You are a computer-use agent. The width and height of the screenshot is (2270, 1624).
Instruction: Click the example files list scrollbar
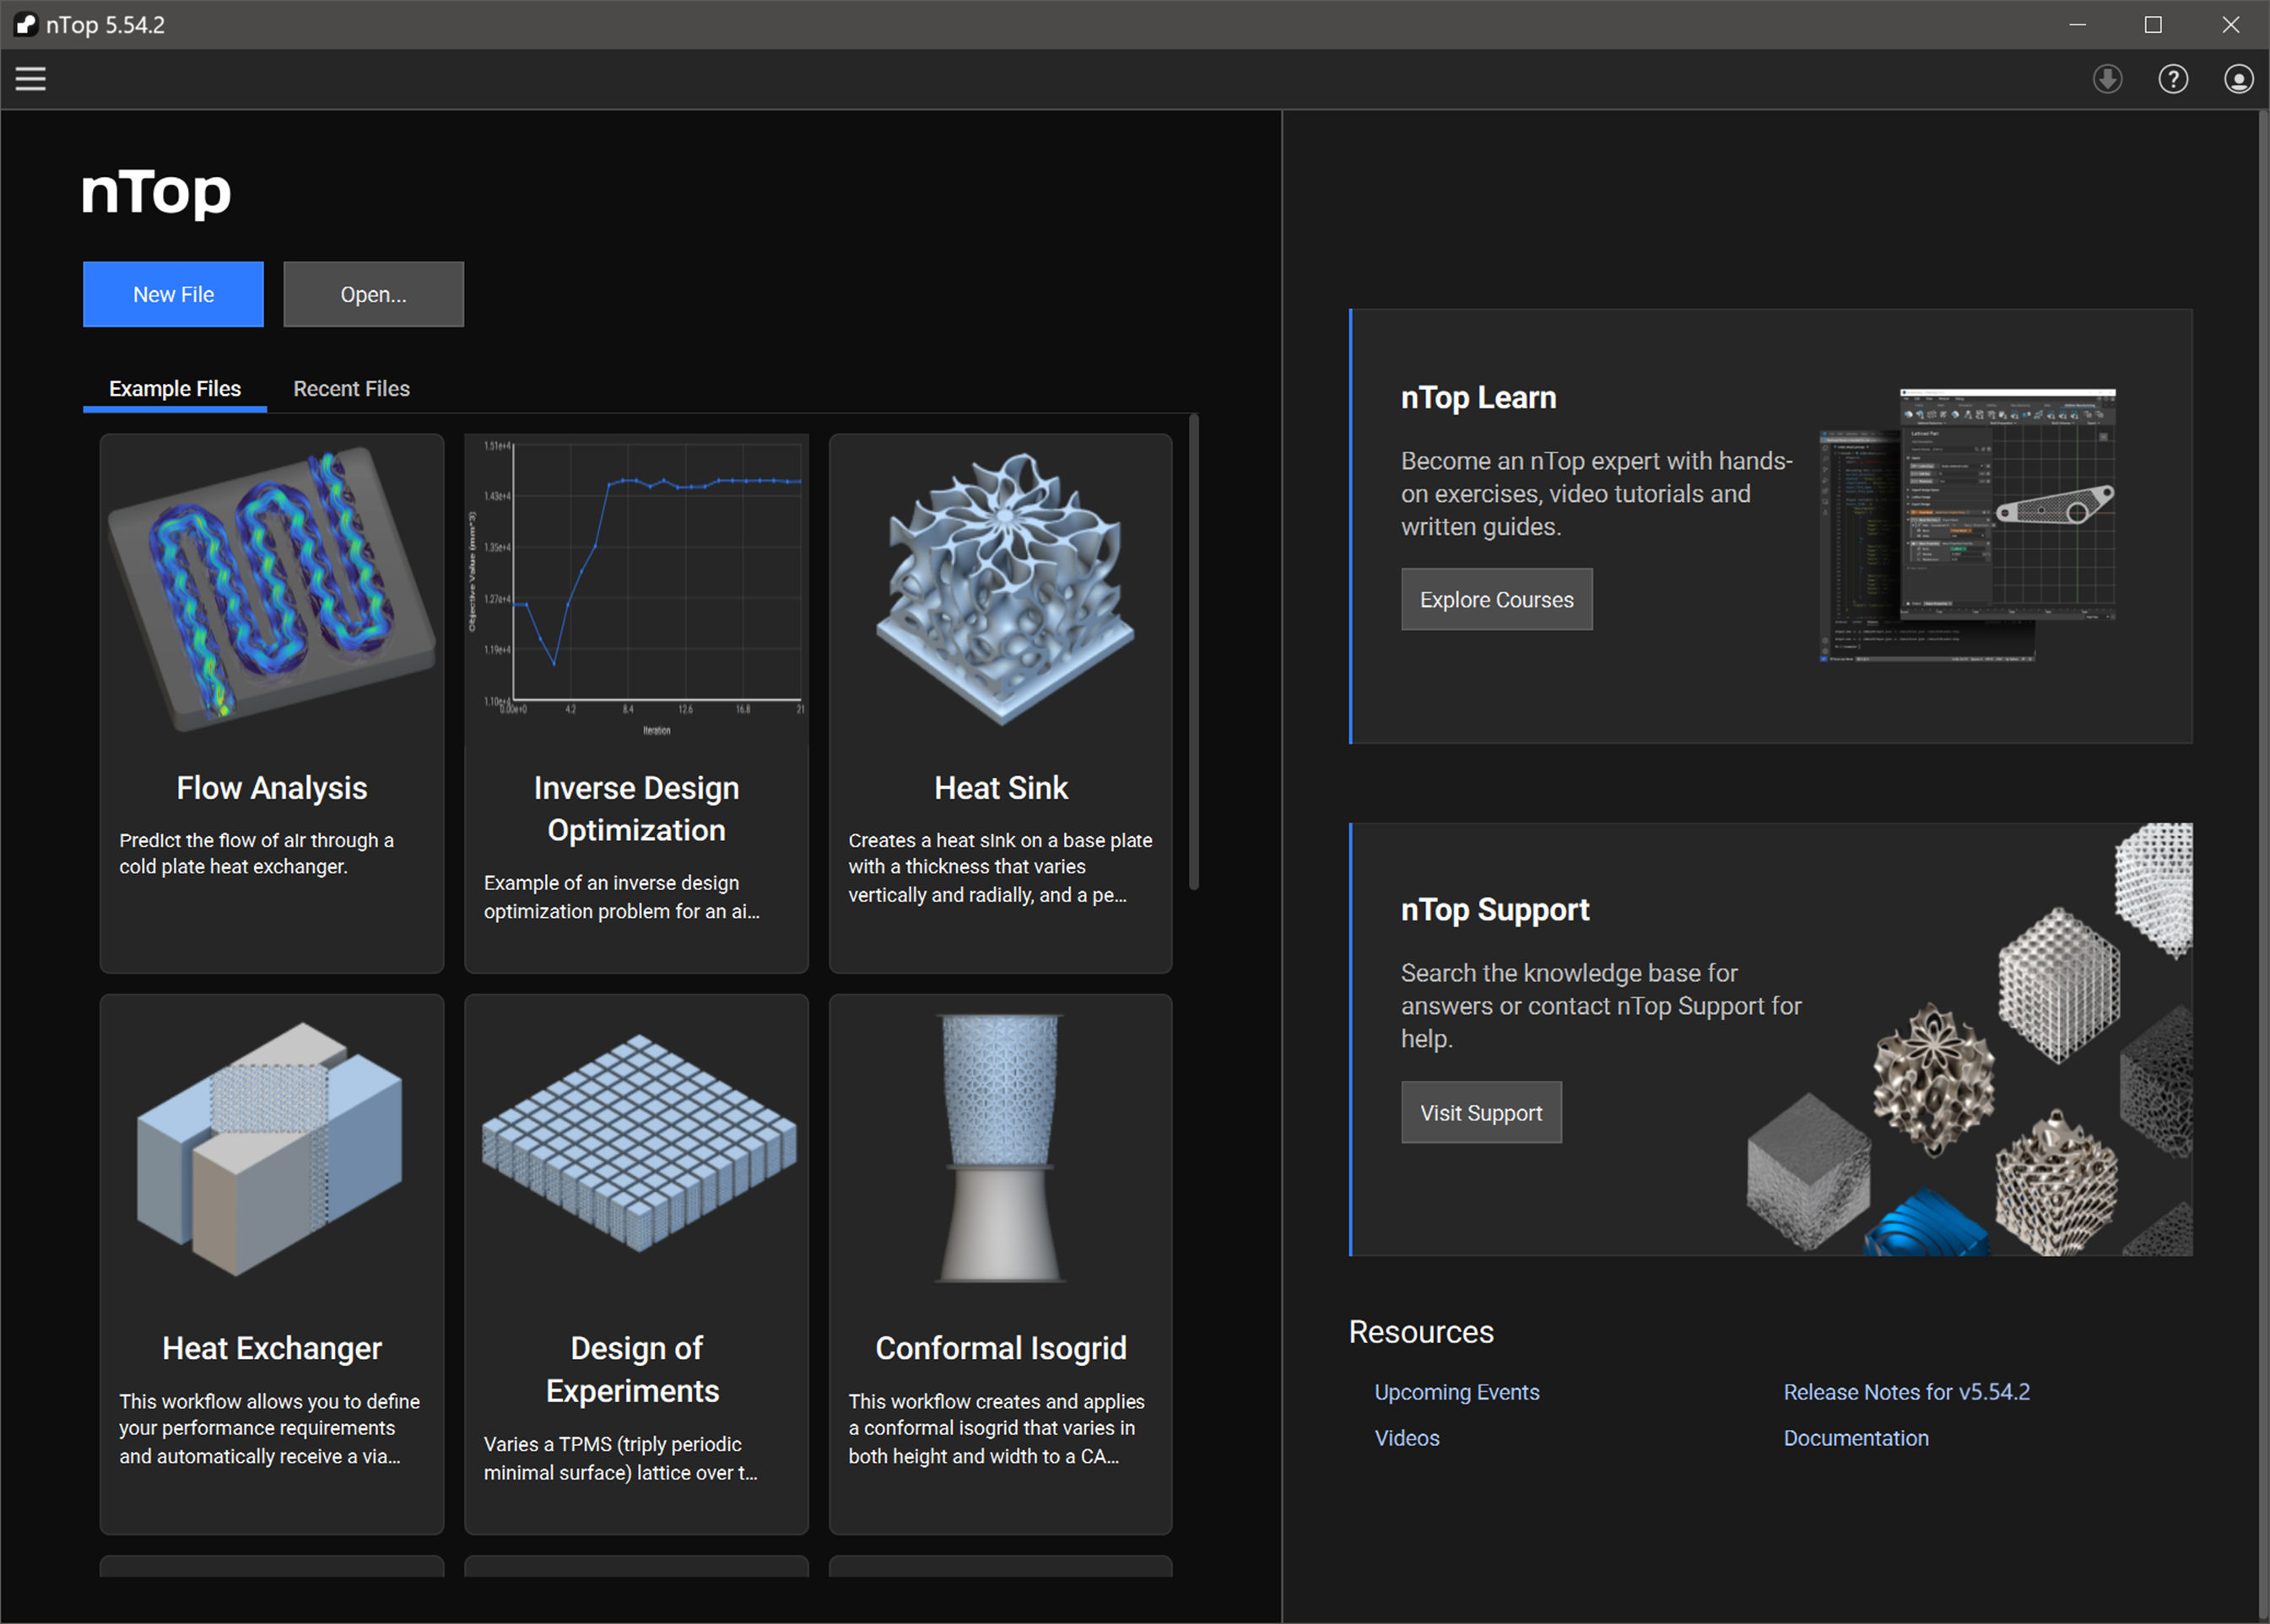1193,652
